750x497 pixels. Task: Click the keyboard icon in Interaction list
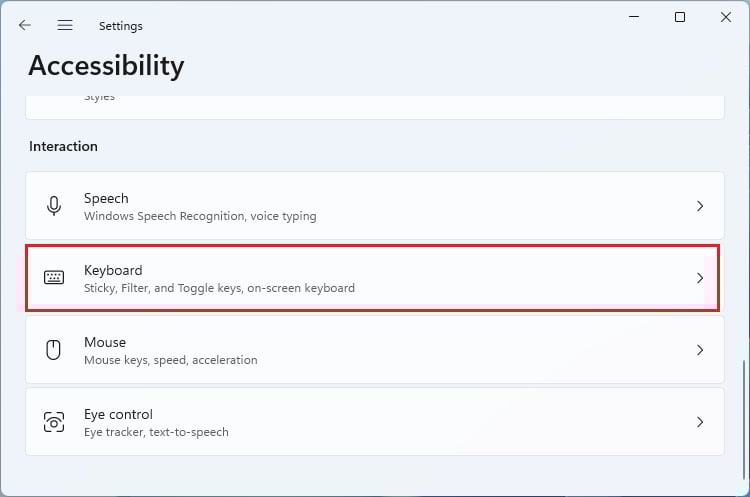tap(54, 278)
